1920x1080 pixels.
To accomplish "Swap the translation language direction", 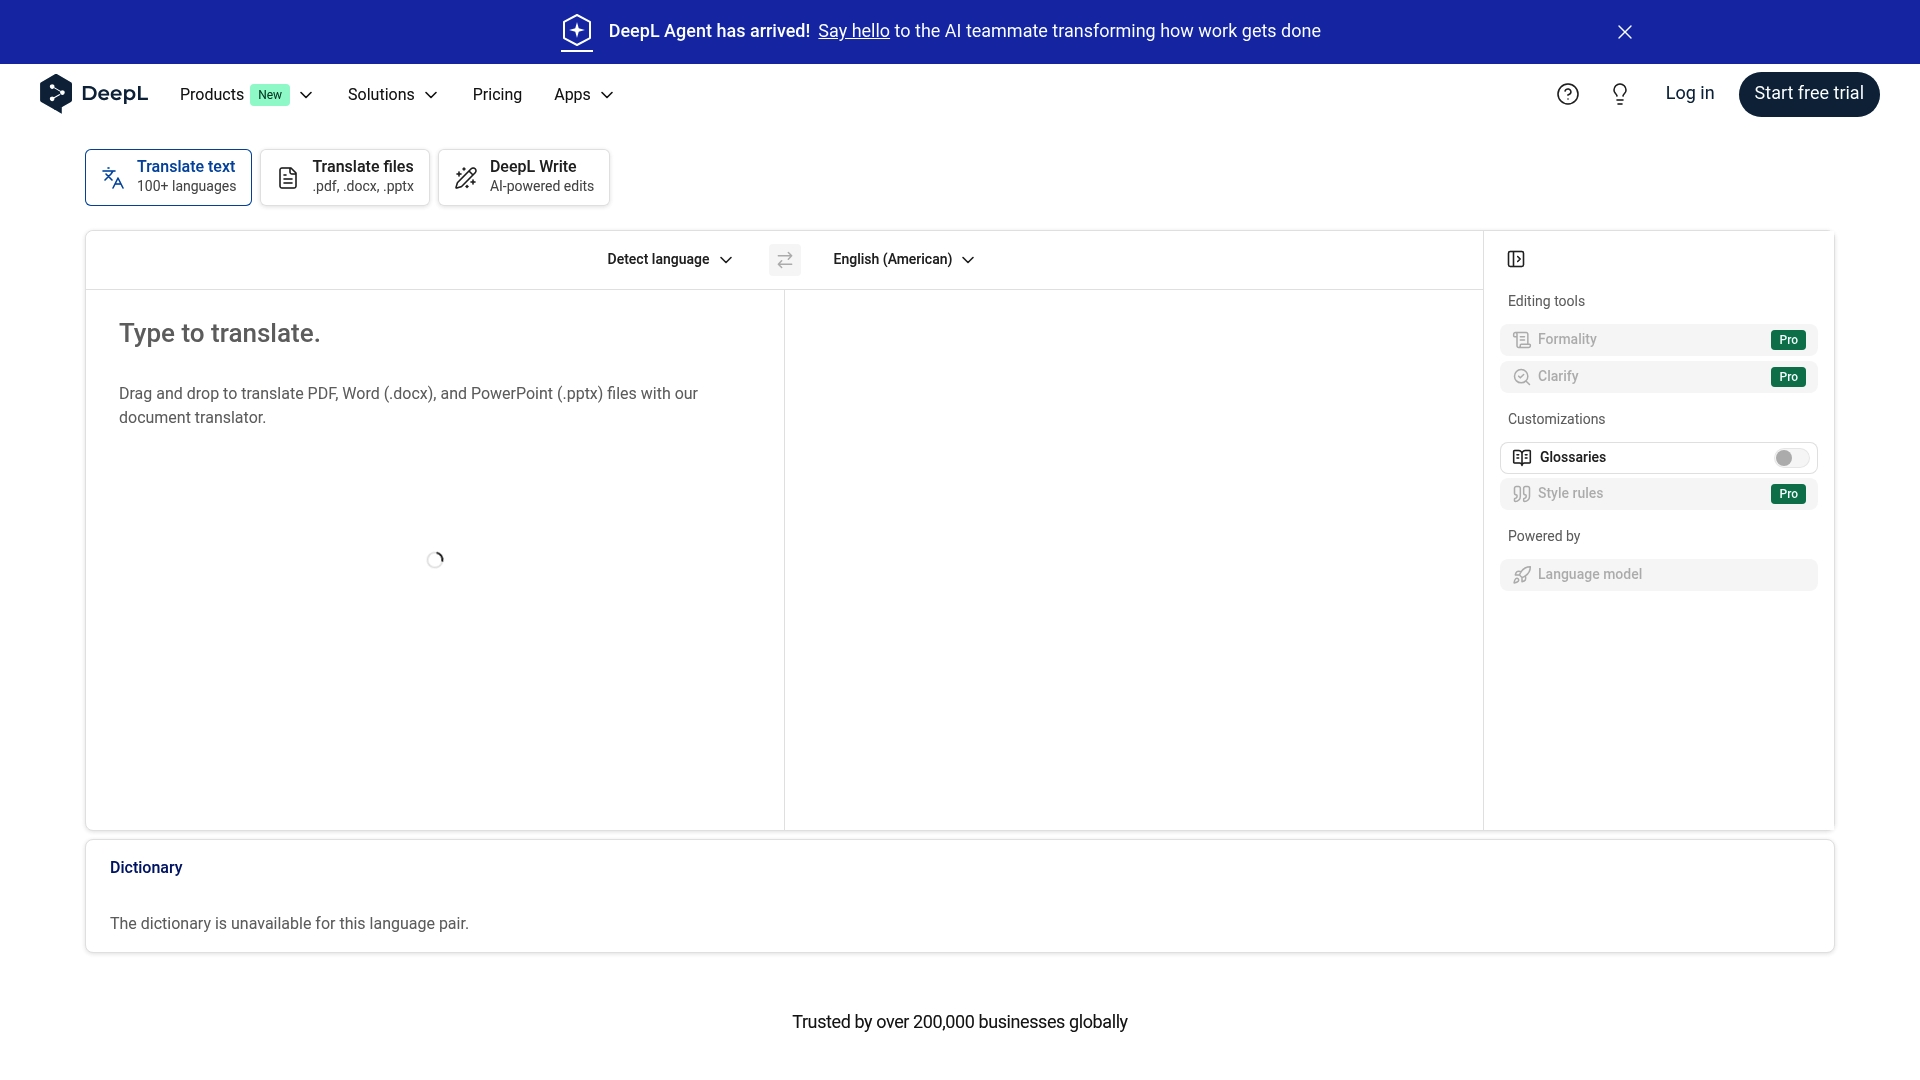I will click(785, 259).
